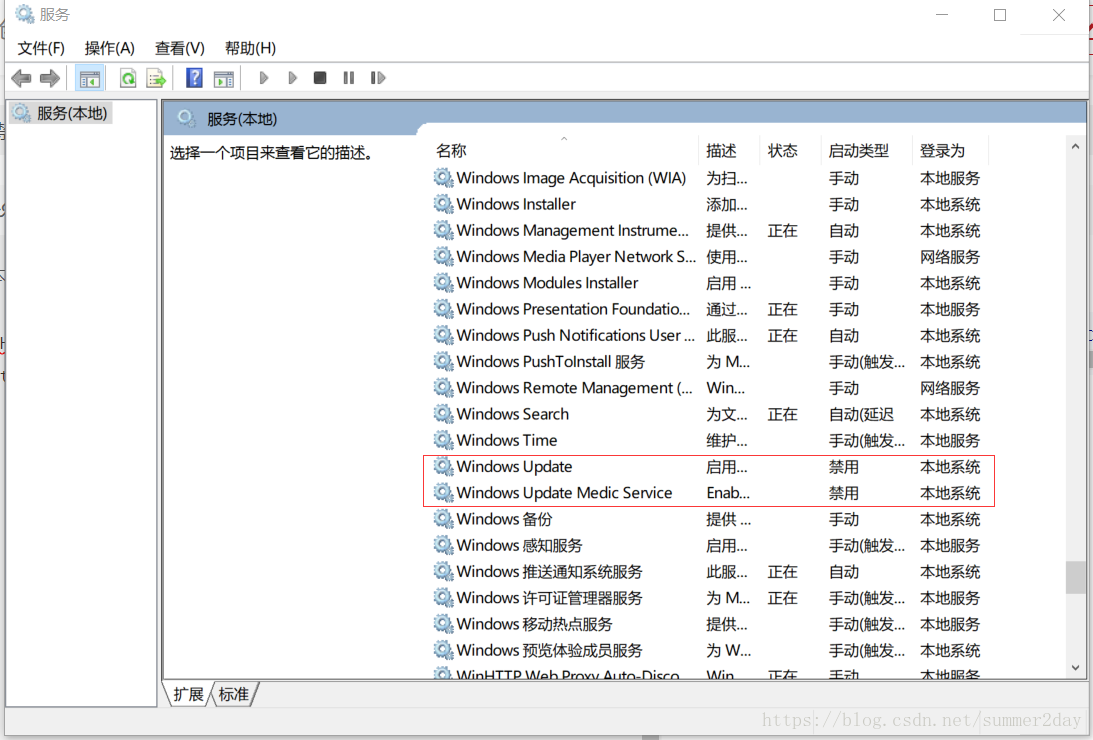Open Help via the blue question mark icon
The image size is (1093, 740).
pos(194,77)
